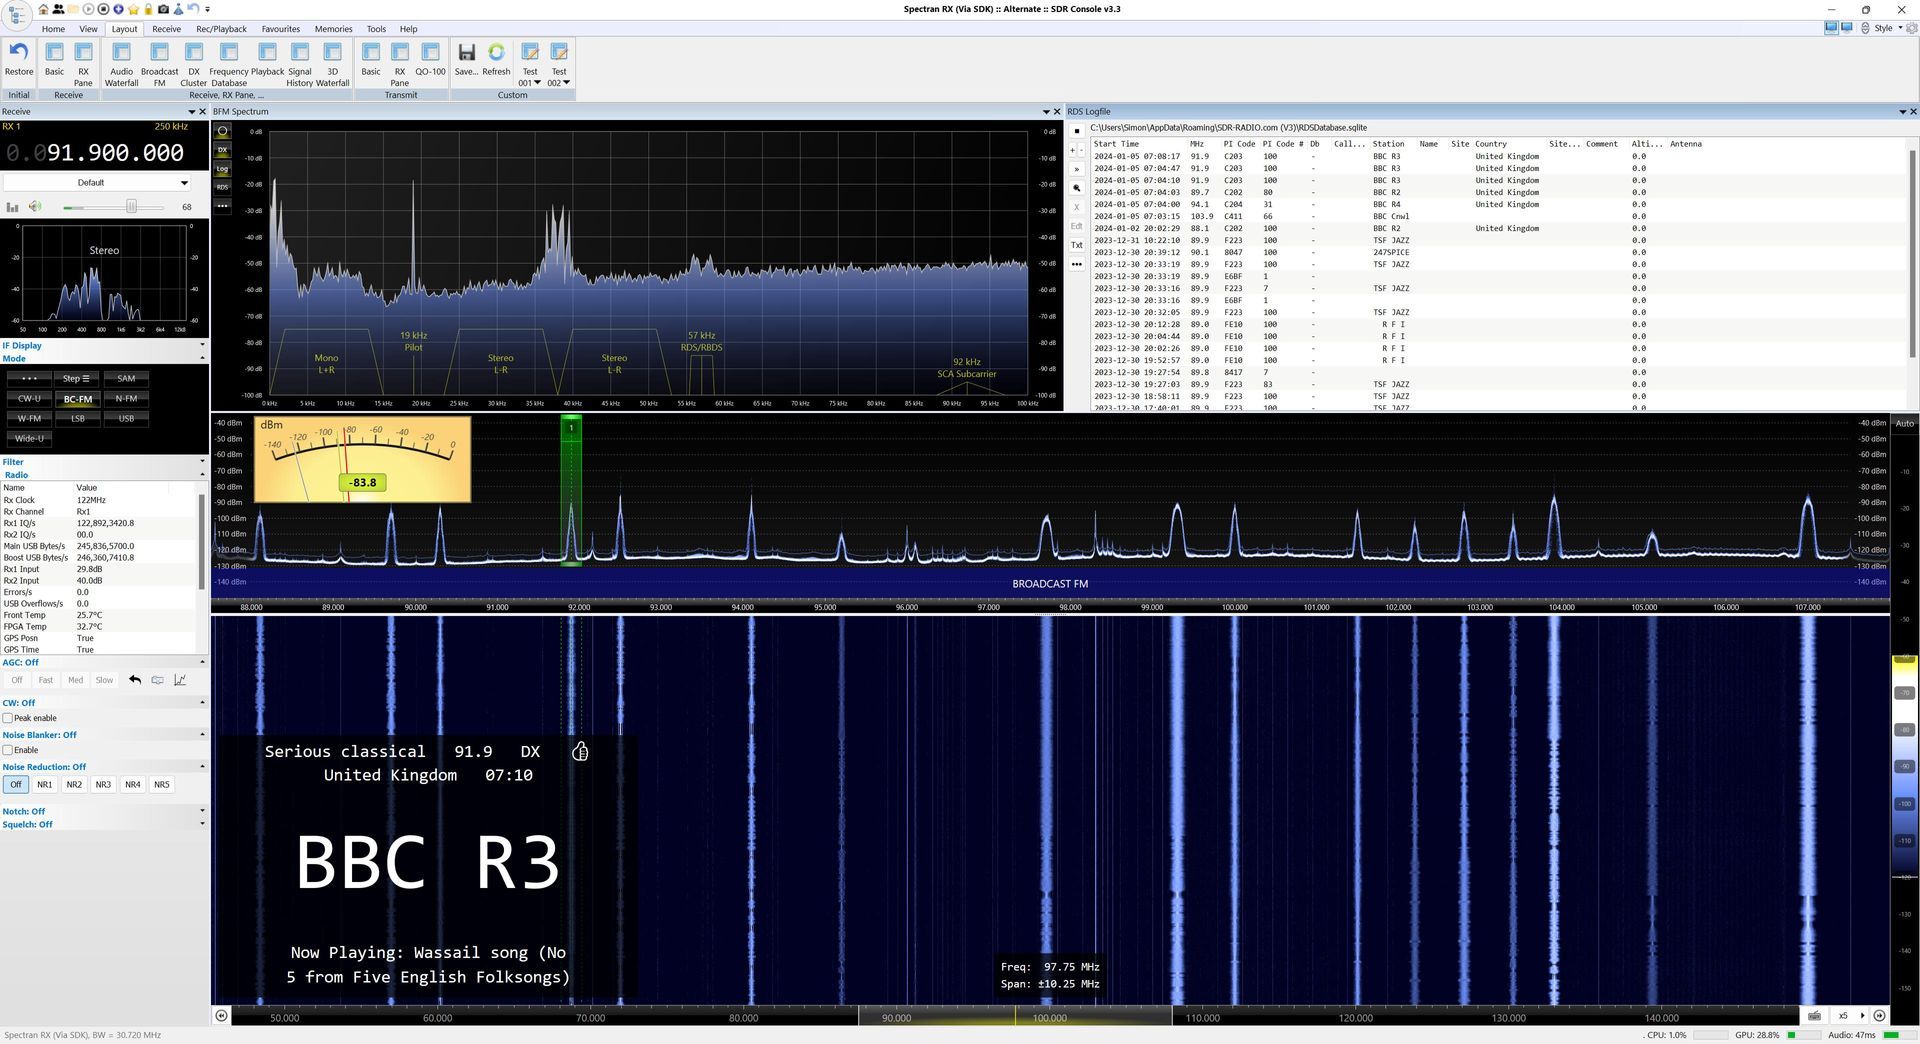
Task: Click the QO-100 transmit layout icon
Action: (430, 58)
